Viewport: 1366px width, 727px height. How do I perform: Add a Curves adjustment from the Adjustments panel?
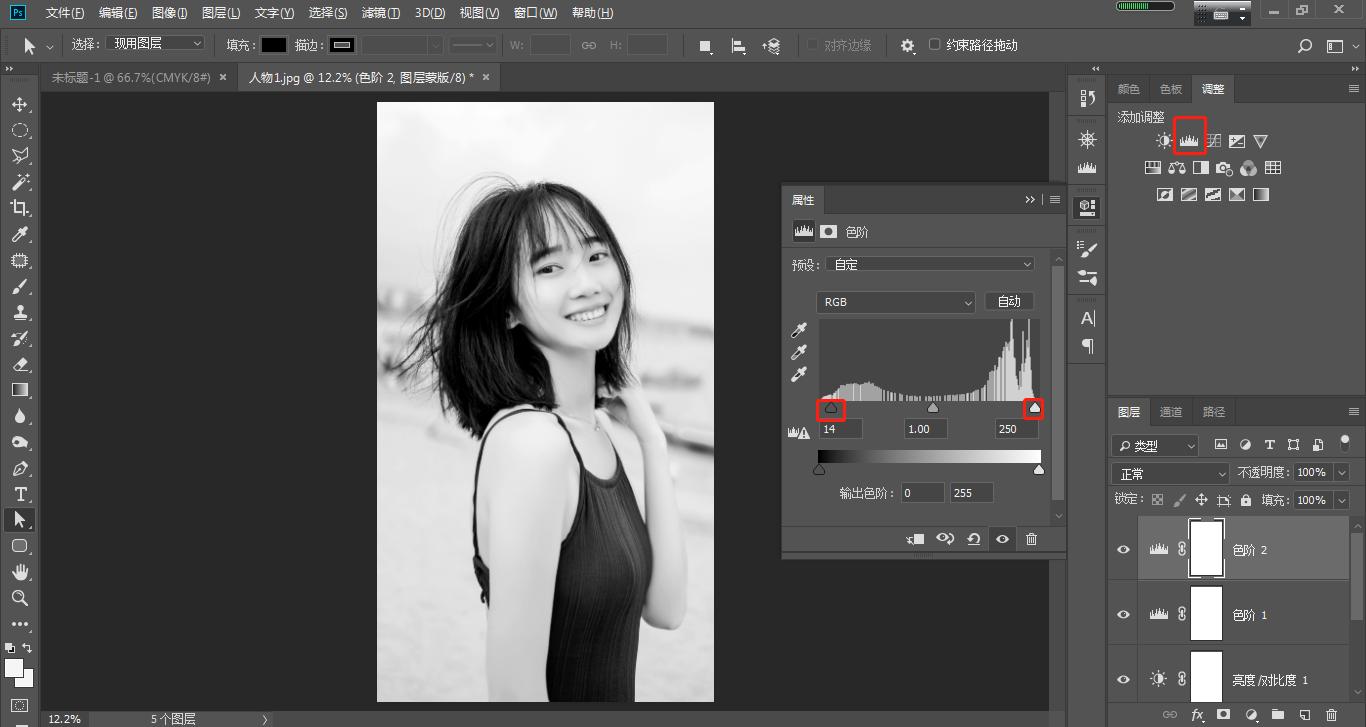1212,140
